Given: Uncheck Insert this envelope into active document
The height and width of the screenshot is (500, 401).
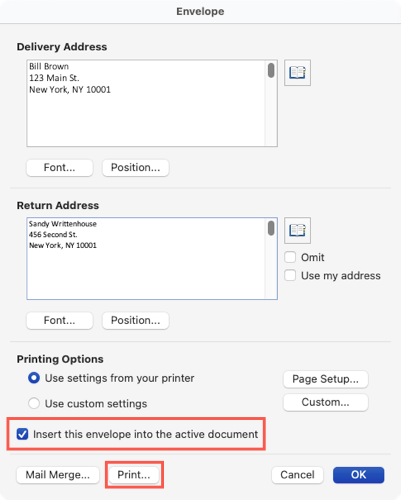Looking at the screenshot, I should pos(23,434).
